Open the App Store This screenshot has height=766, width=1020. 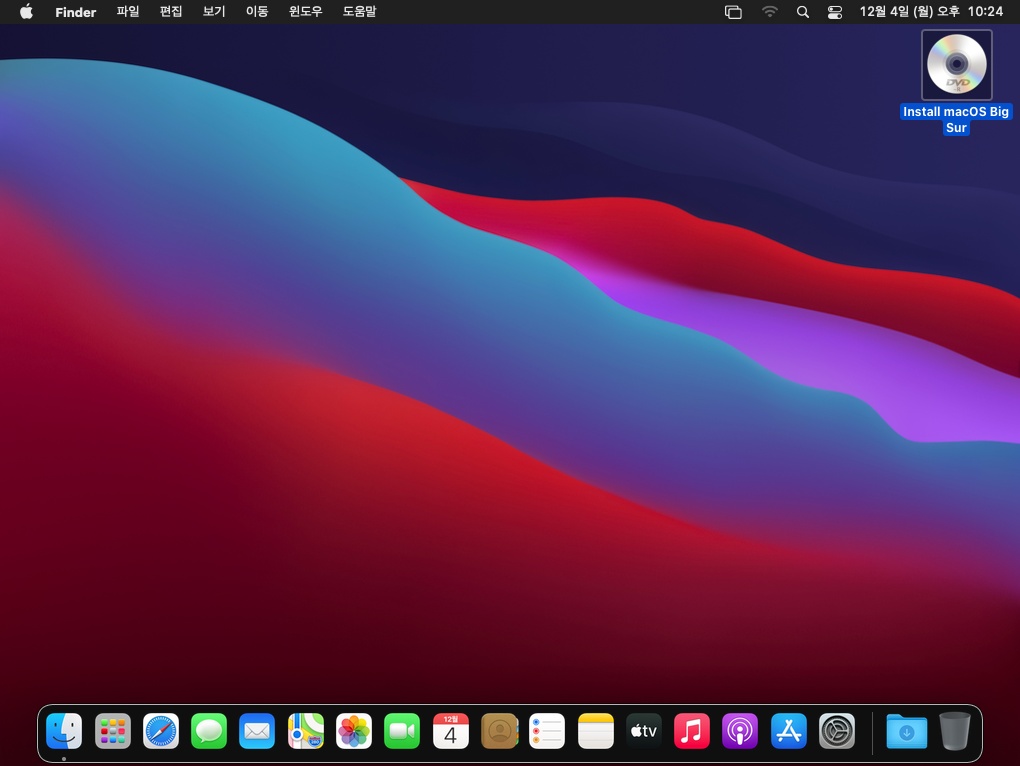[x=788, y=732]
